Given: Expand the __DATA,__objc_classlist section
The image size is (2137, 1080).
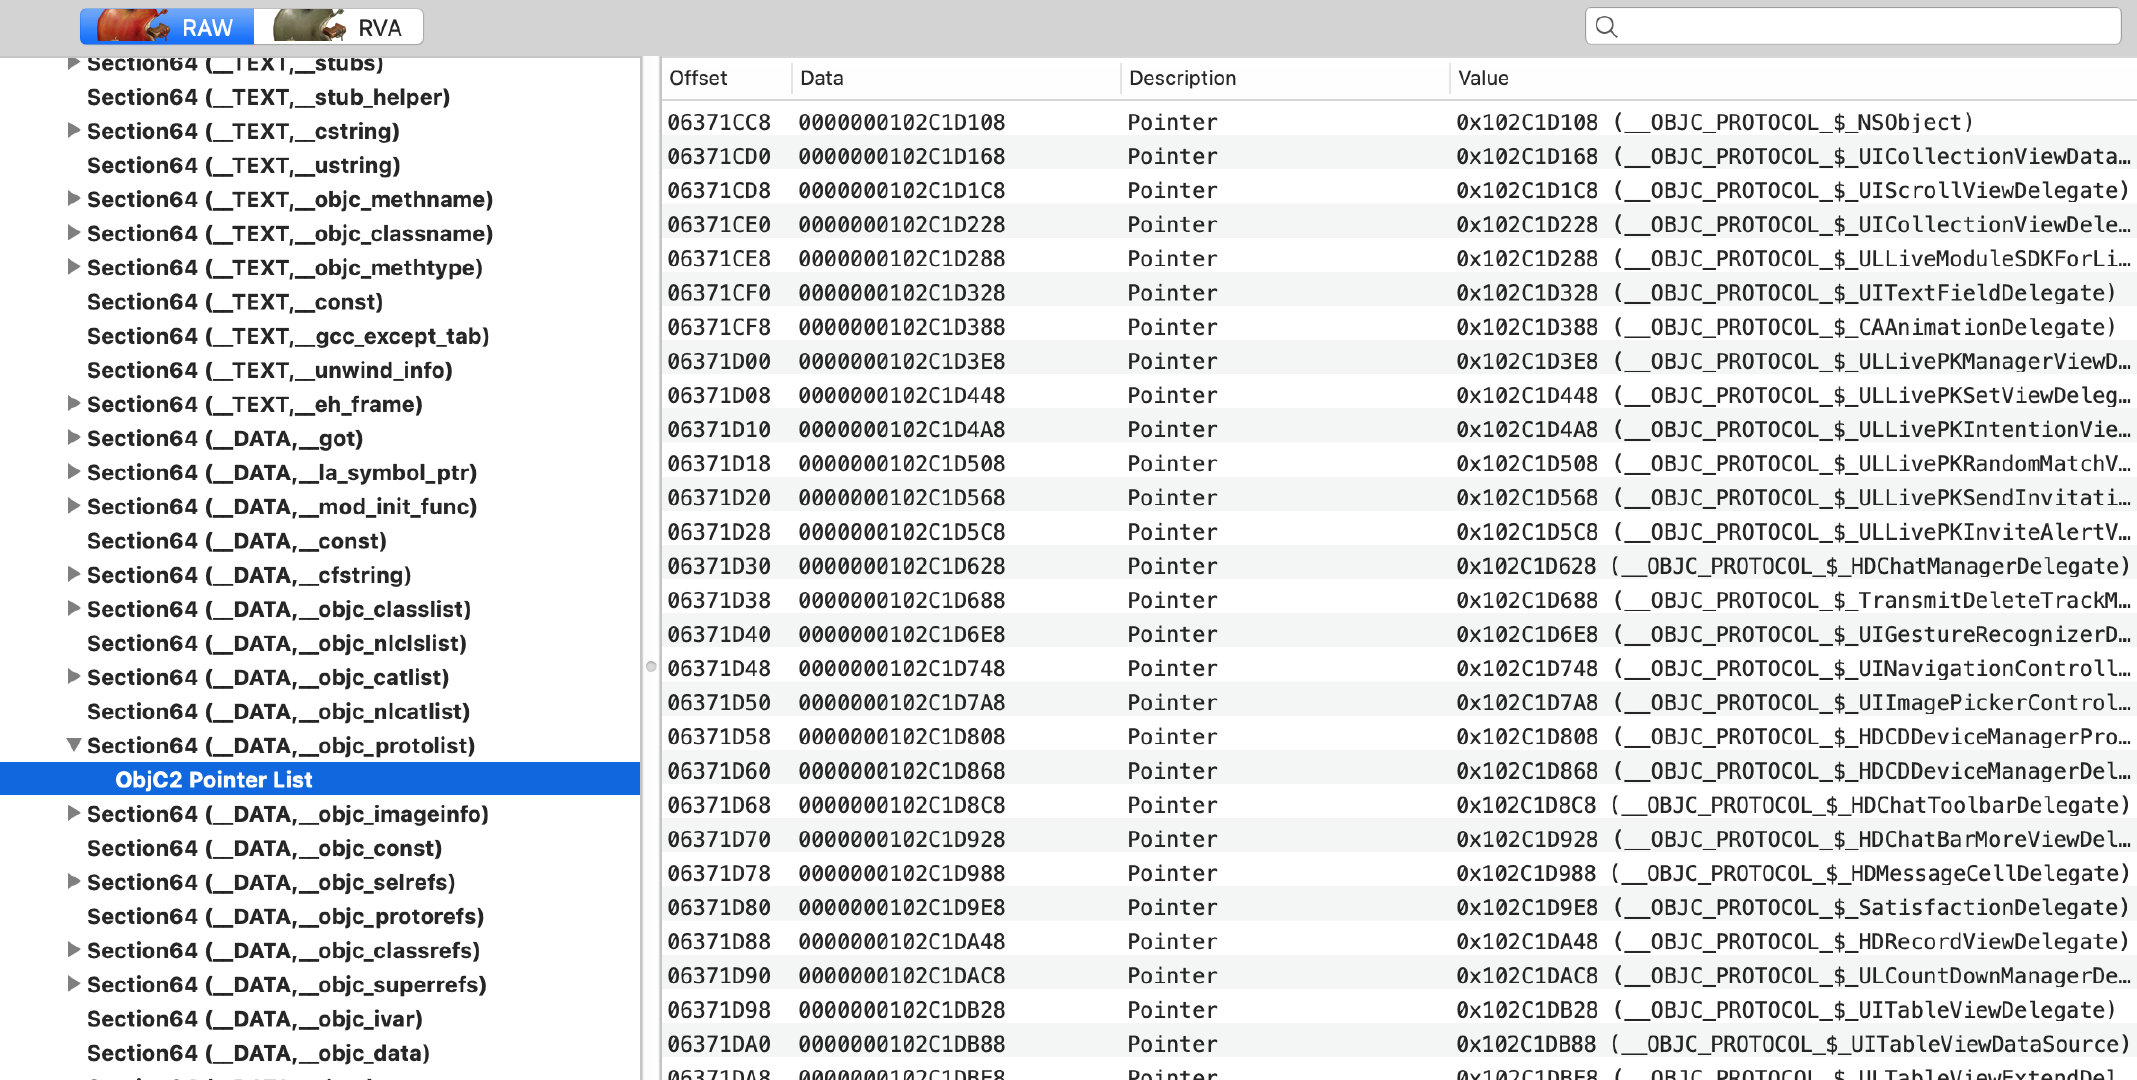Looking at the screenshot, I should 73,609.
